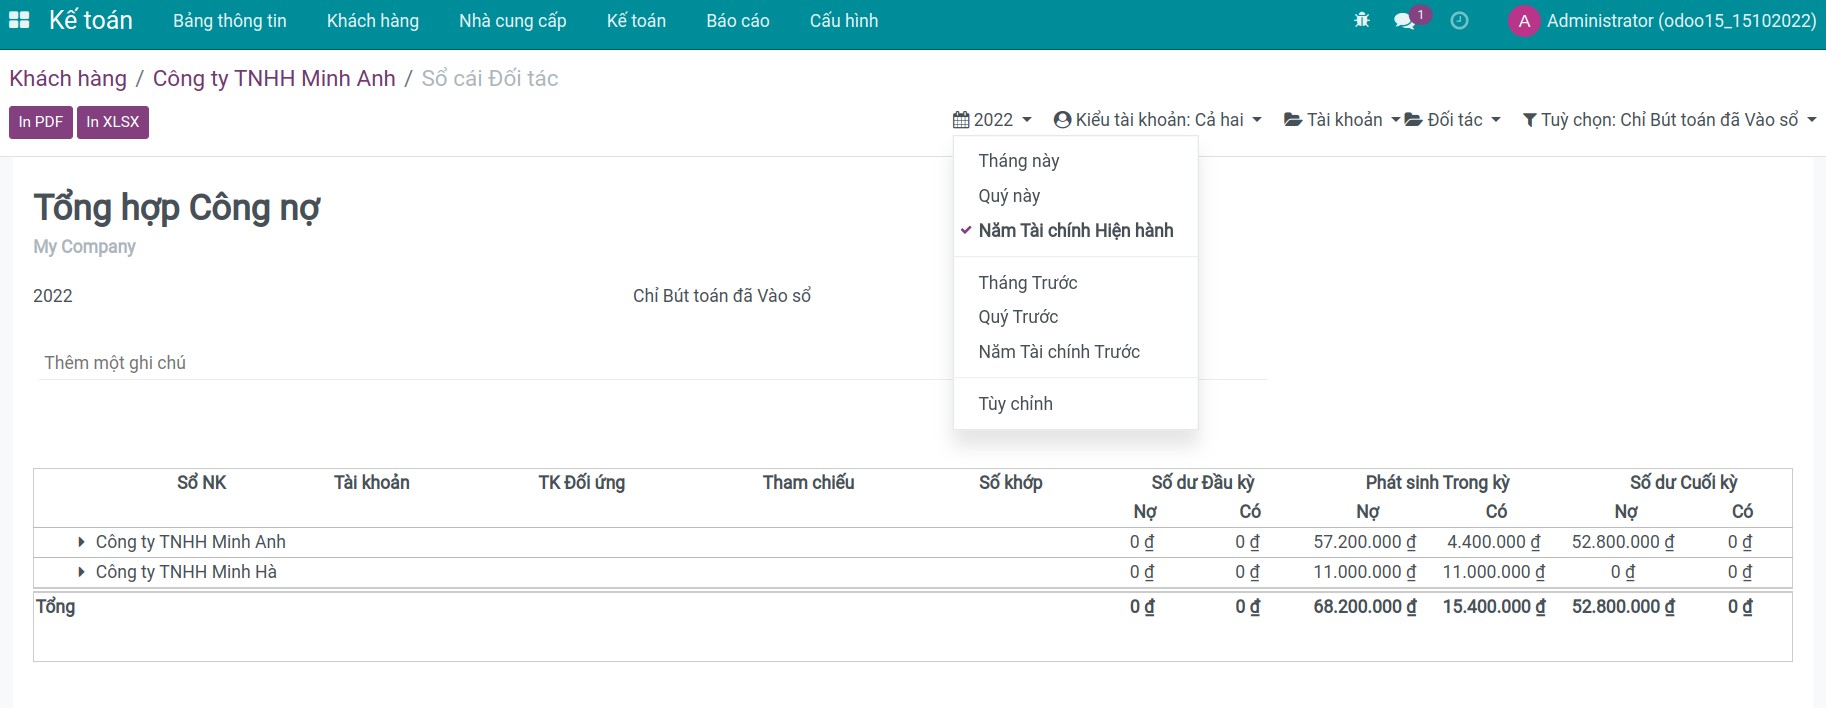Click the debug bug icon
1826x708 pixels.
[1361, 20]
